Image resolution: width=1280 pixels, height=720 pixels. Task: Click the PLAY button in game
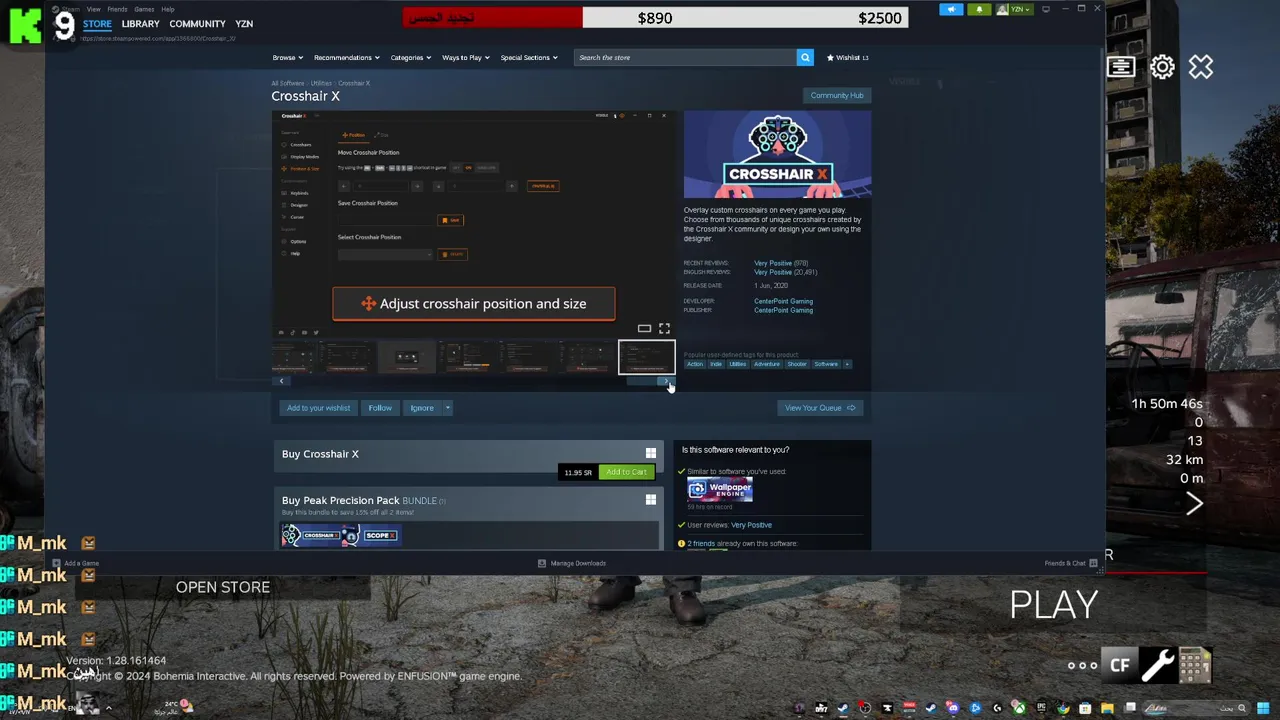(x=1054, y=604)
